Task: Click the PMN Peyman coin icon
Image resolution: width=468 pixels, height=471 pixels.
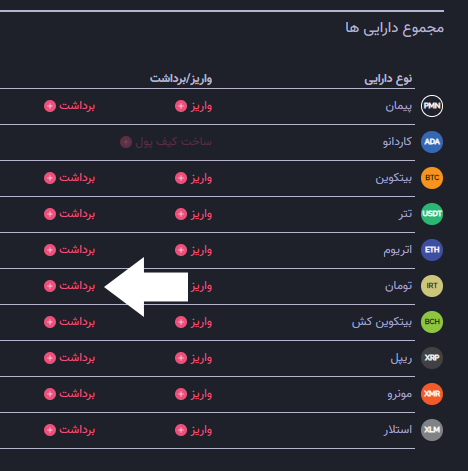Action: (x=432, y=106)
